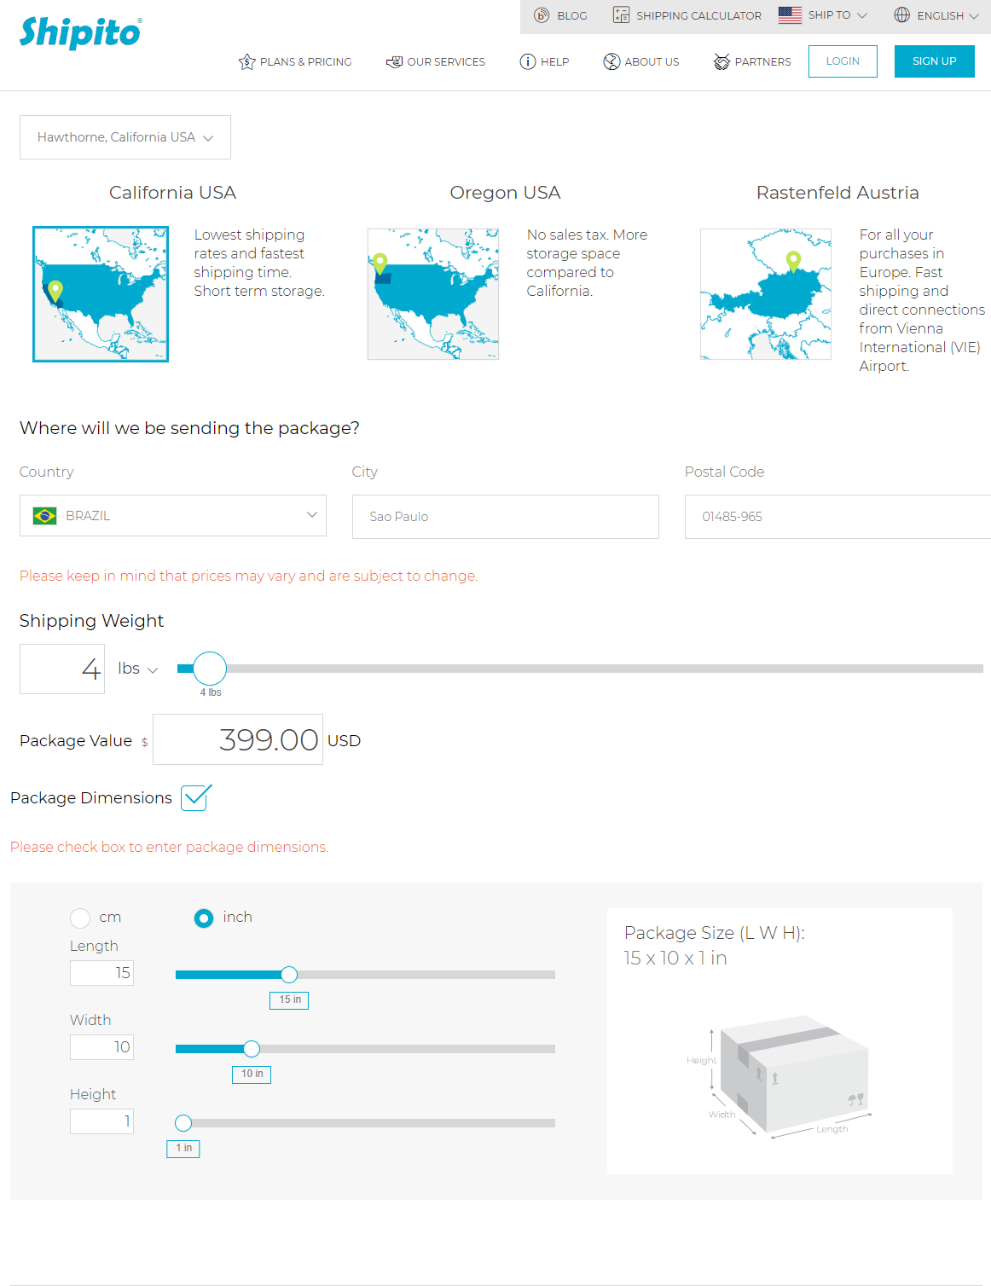The width and height of the screenshot is (991, 1286).
Task: Click the Width slider handle
Action: (x=252, y=1049)
